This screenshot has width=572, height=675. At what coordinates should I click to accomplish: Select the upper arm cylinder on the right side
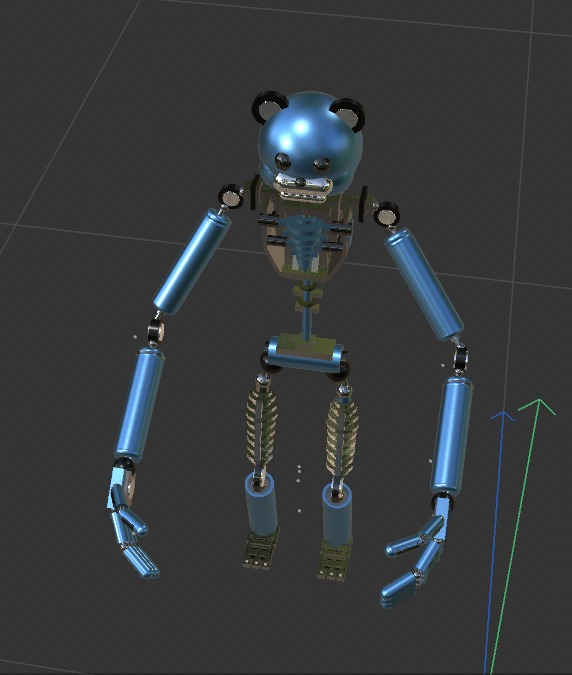point(424,284)
